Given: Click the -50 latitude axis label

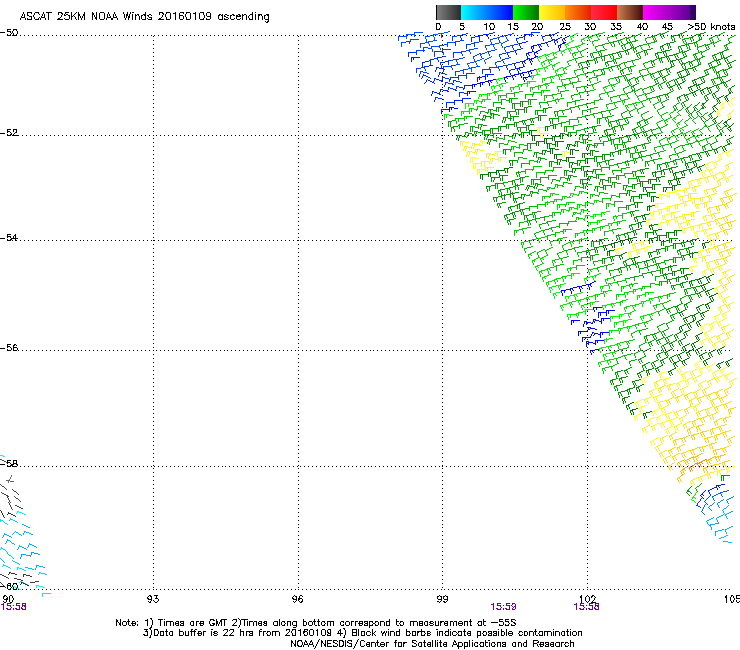Looking at the screenshot, I should coord(9,33).
